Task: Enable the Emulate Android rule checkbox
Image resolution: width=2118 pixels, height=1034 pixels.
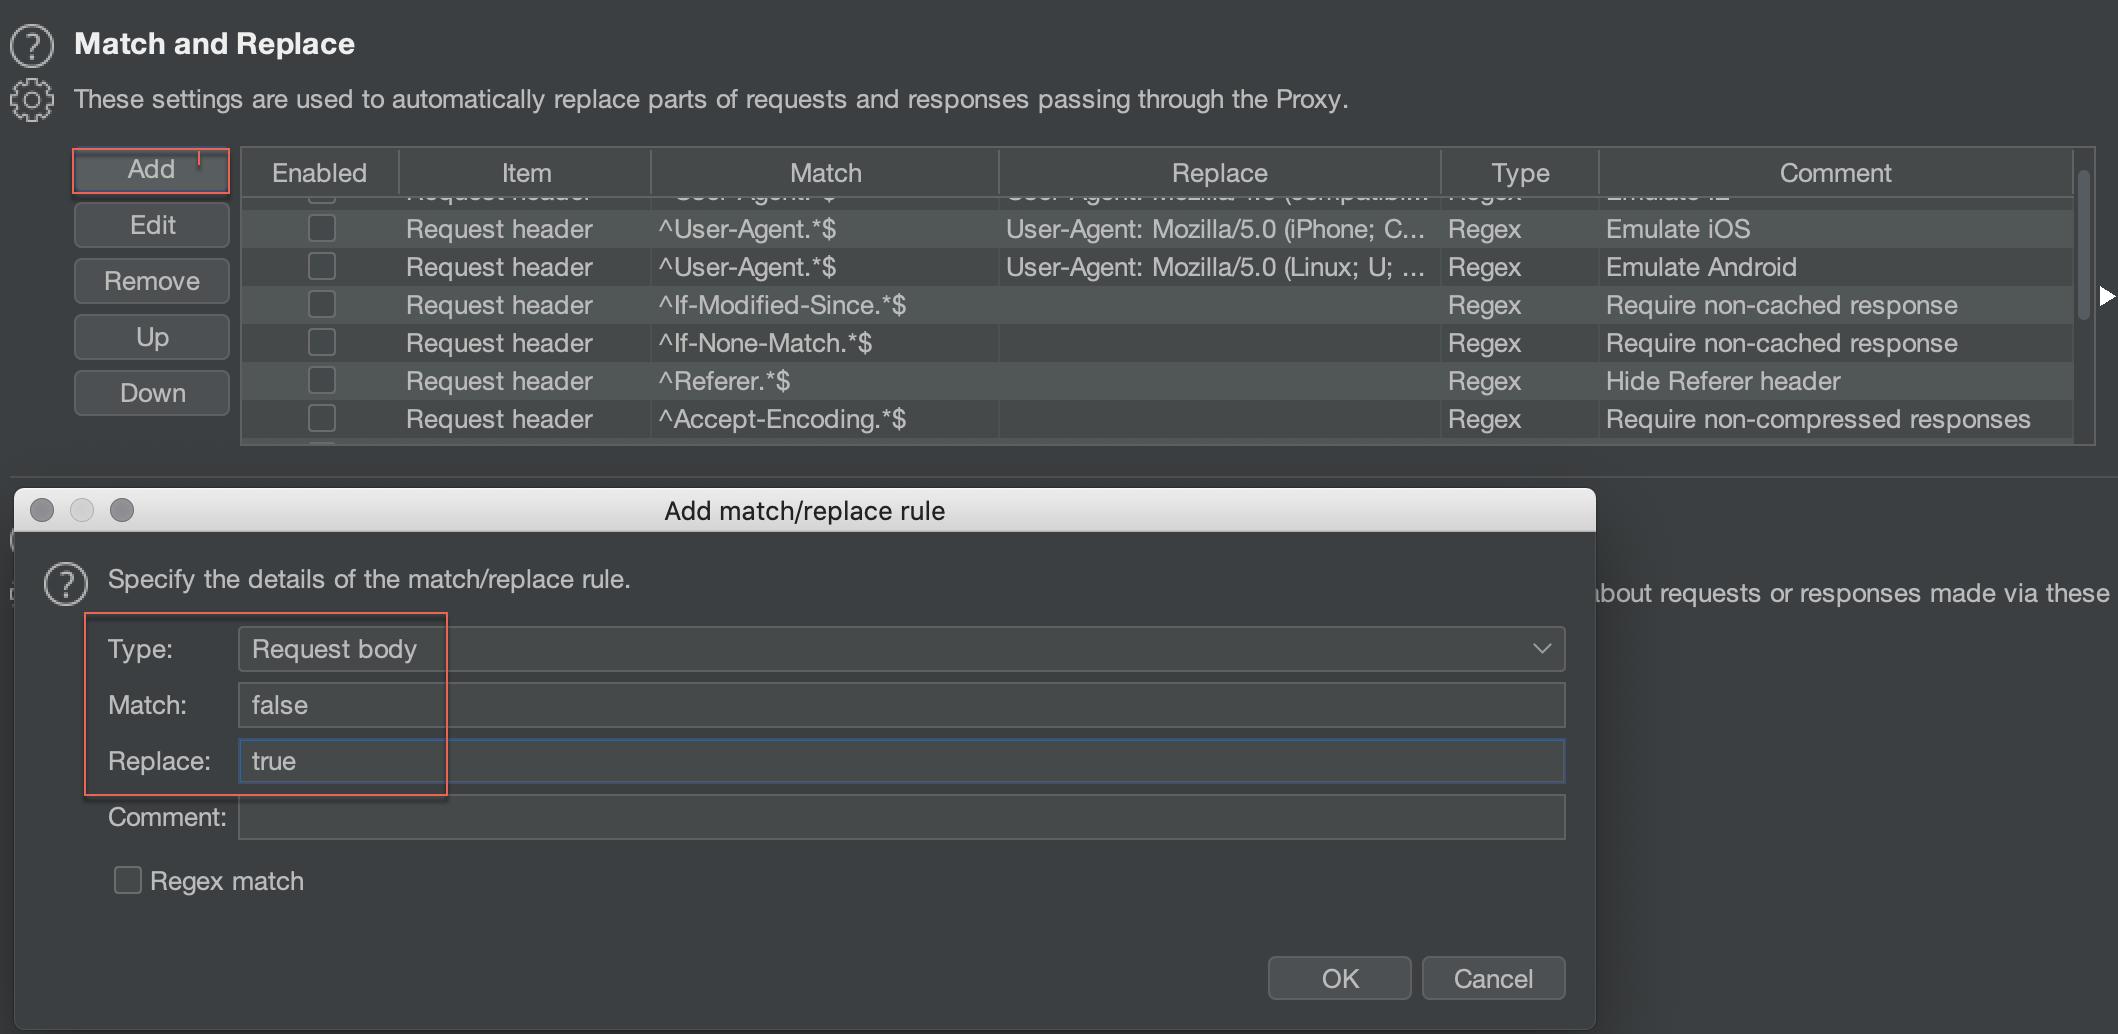Action: point(321,267)
